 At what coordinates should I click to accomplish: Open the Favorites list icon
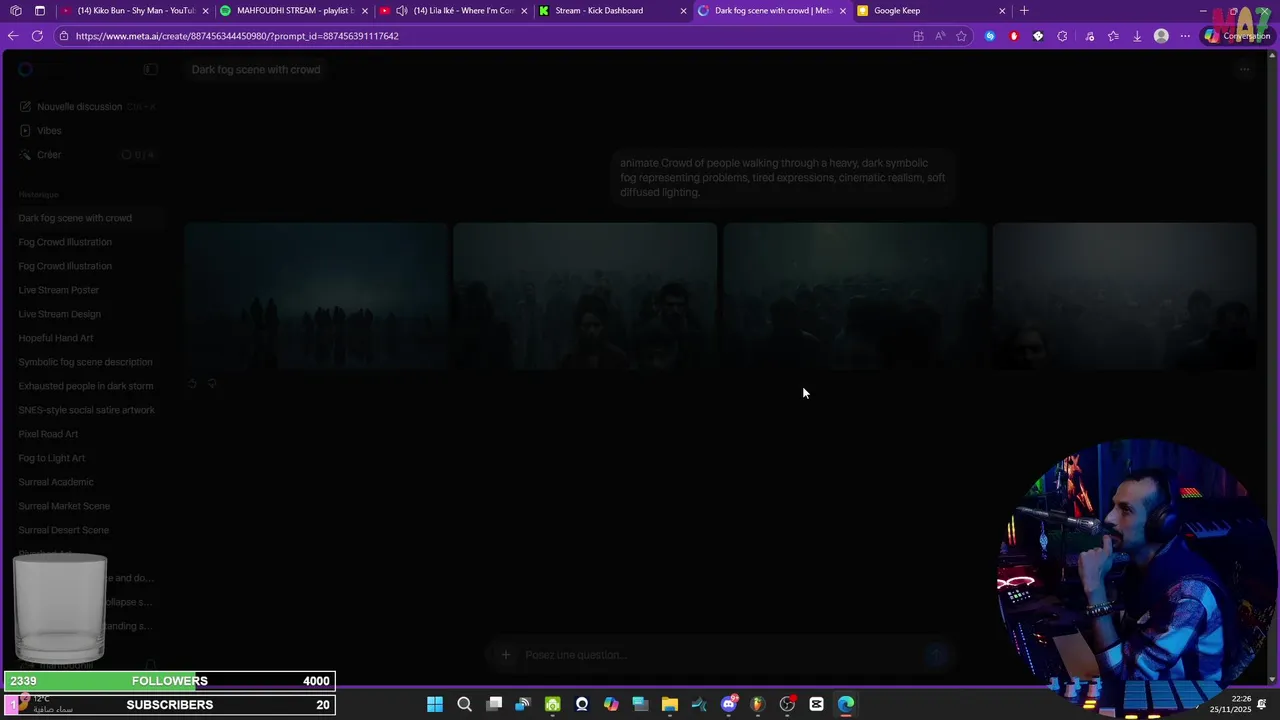pyautogui.click(x=1113, y=36)
